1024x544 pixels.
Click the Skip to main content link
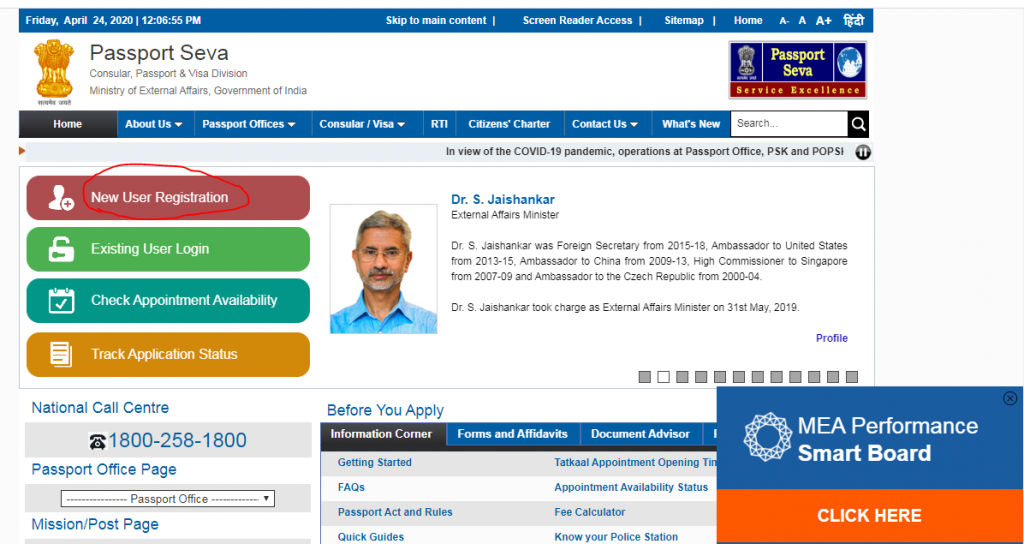pyautogui.click(x=436, y=20)
